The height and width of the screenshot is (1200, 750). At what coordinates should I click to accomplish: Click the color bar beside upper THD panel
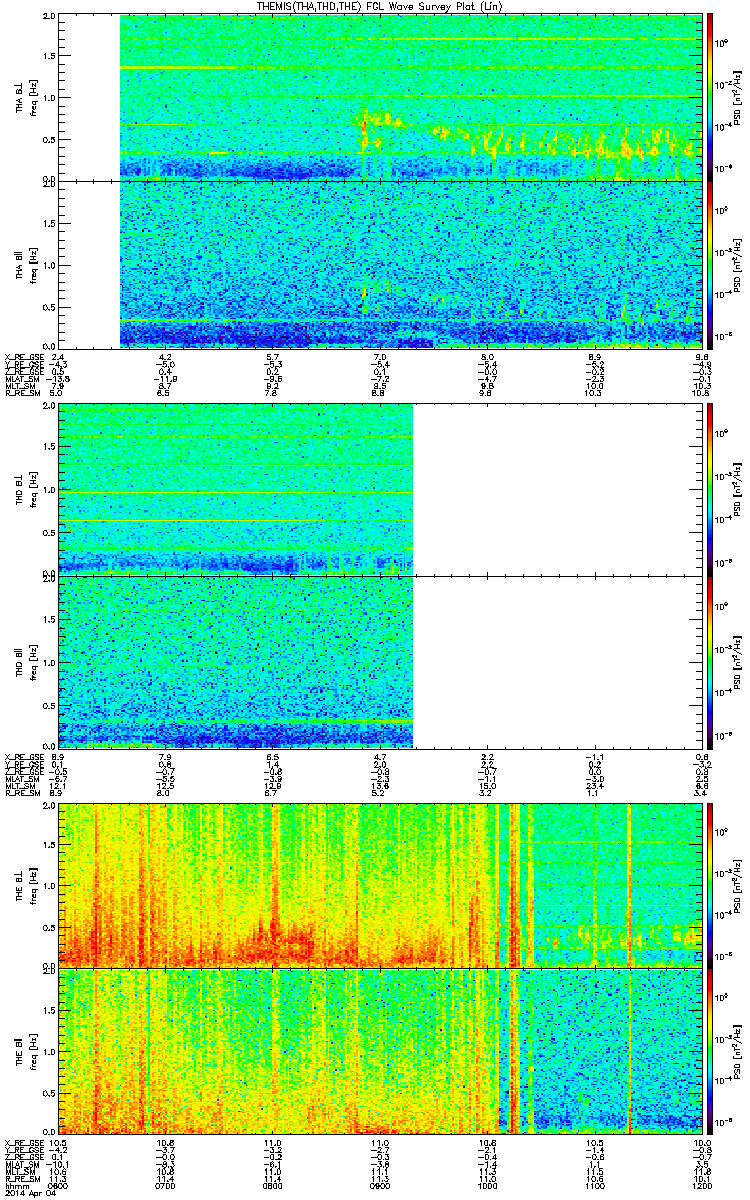[711, 489]
